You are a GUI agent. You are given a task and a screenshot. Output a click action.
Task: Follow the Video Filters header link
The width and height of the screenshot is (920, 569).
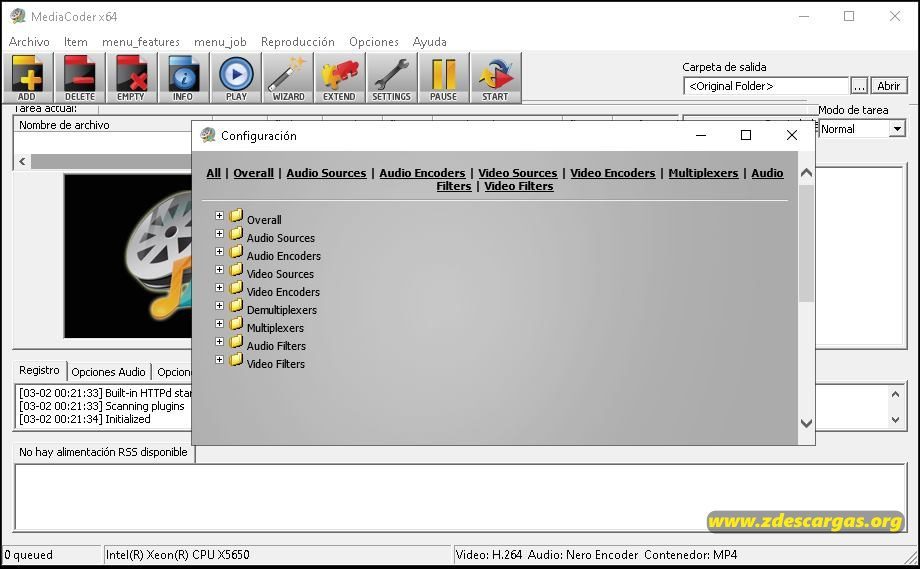click(519, 187)
